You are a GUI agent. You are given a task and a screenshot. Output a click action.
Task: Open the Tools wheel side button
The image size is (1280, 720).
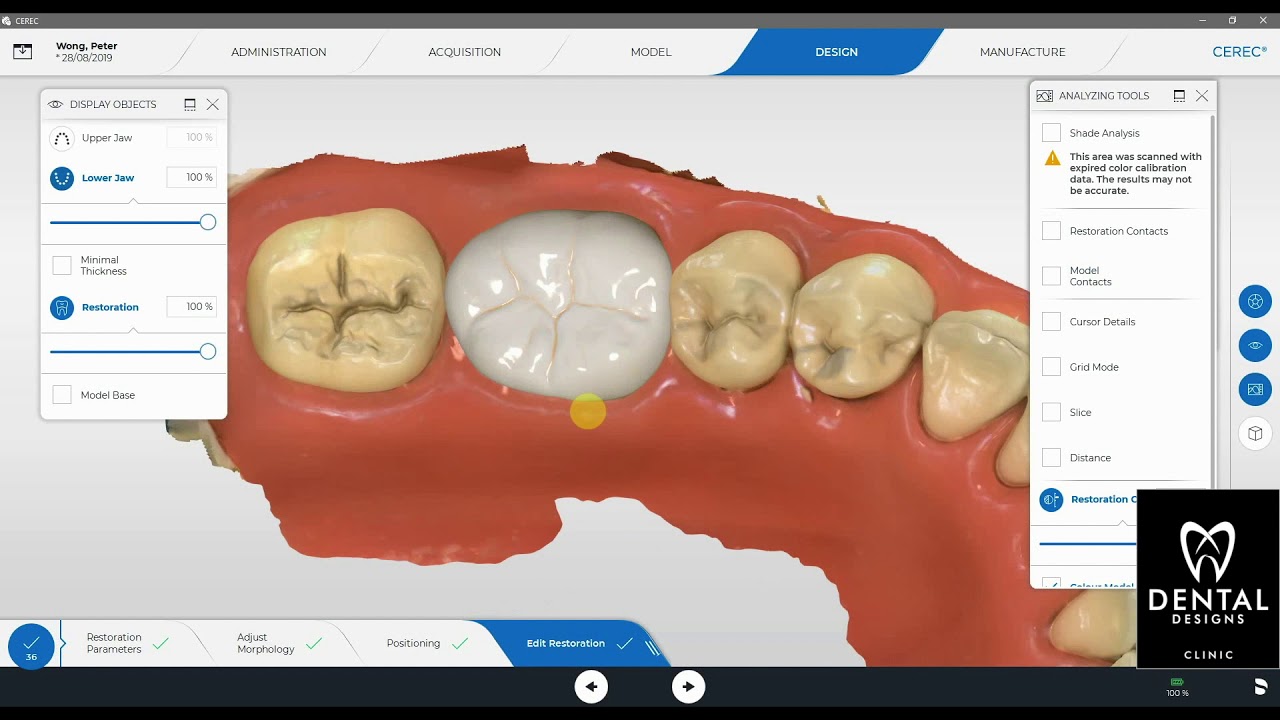1255,301
